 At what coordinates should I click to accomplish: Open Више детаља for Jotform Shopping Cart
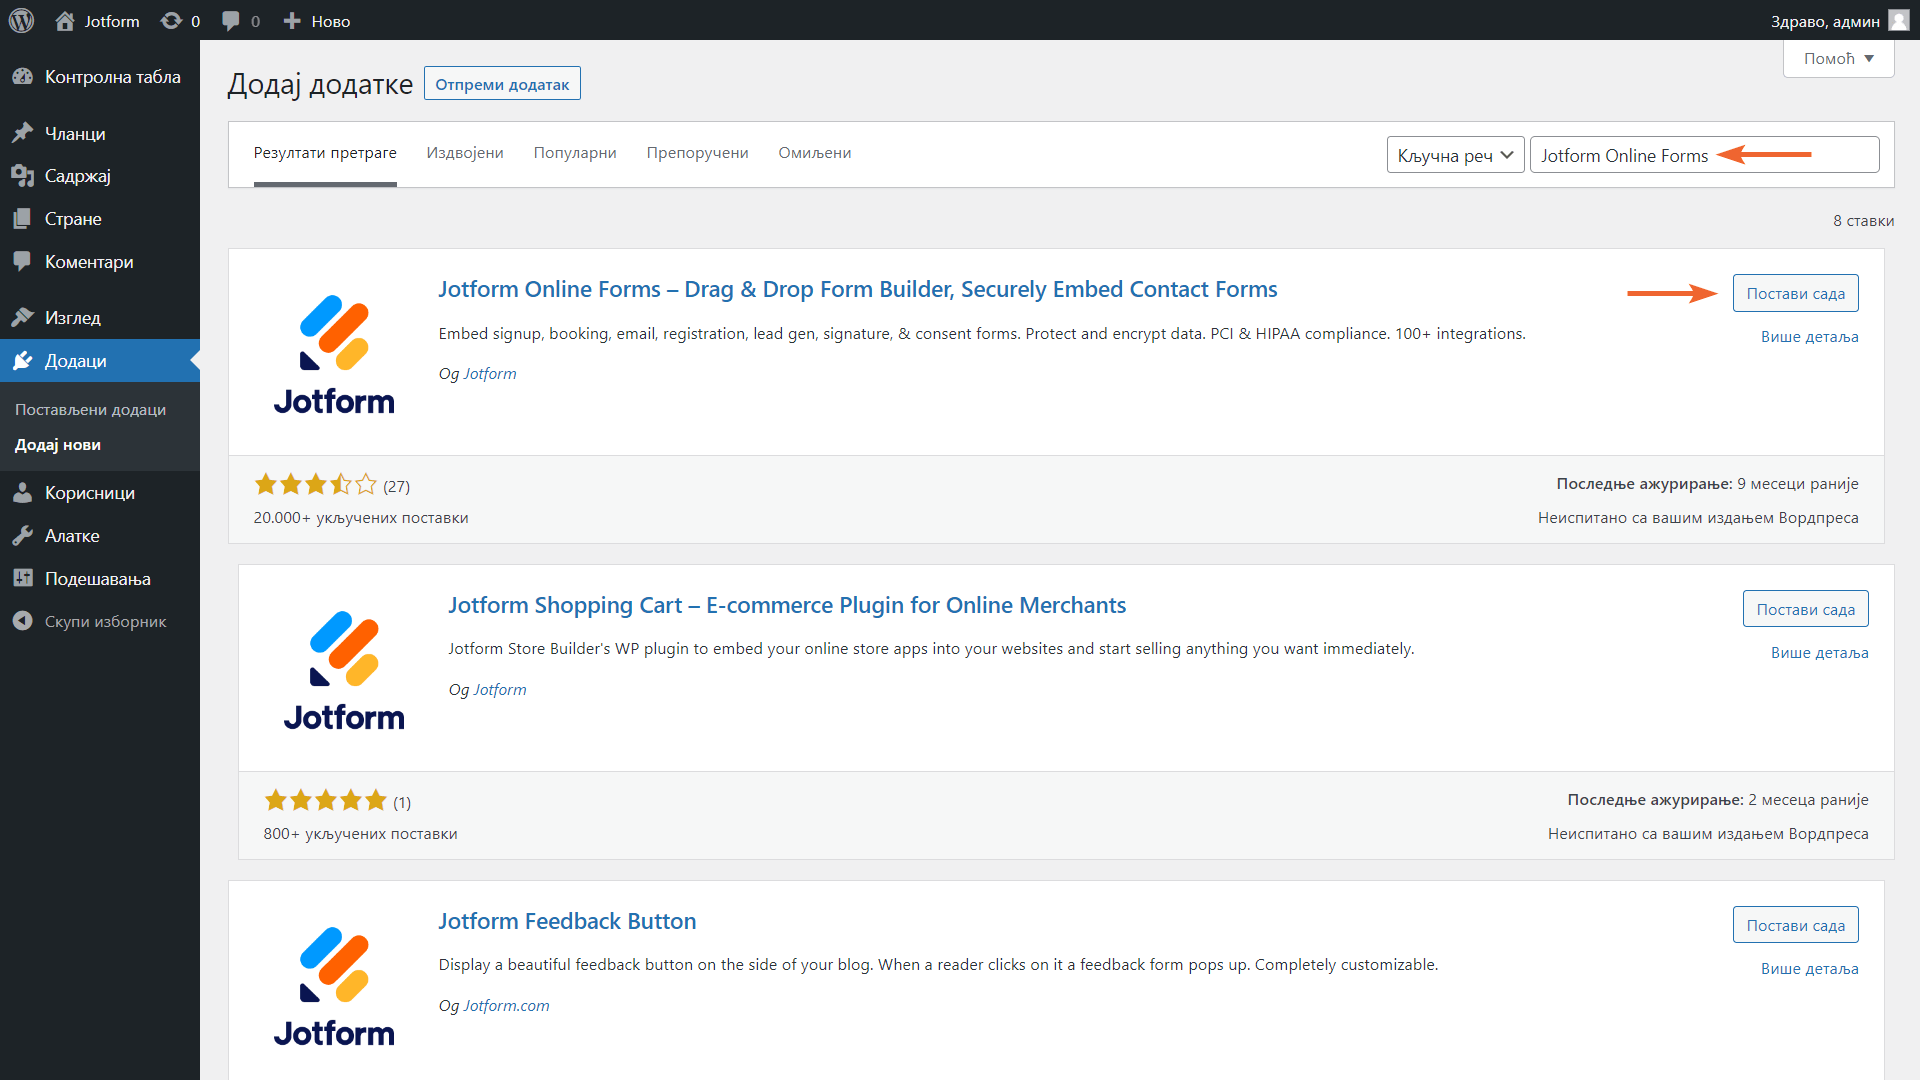pos(1819,652)
